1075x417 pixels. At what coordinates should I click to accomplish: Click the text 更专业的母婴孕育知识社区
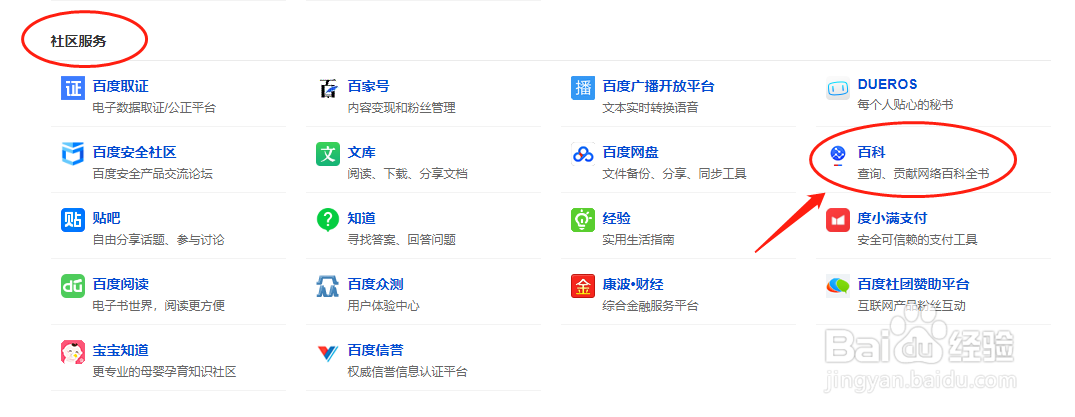(165, 371)
